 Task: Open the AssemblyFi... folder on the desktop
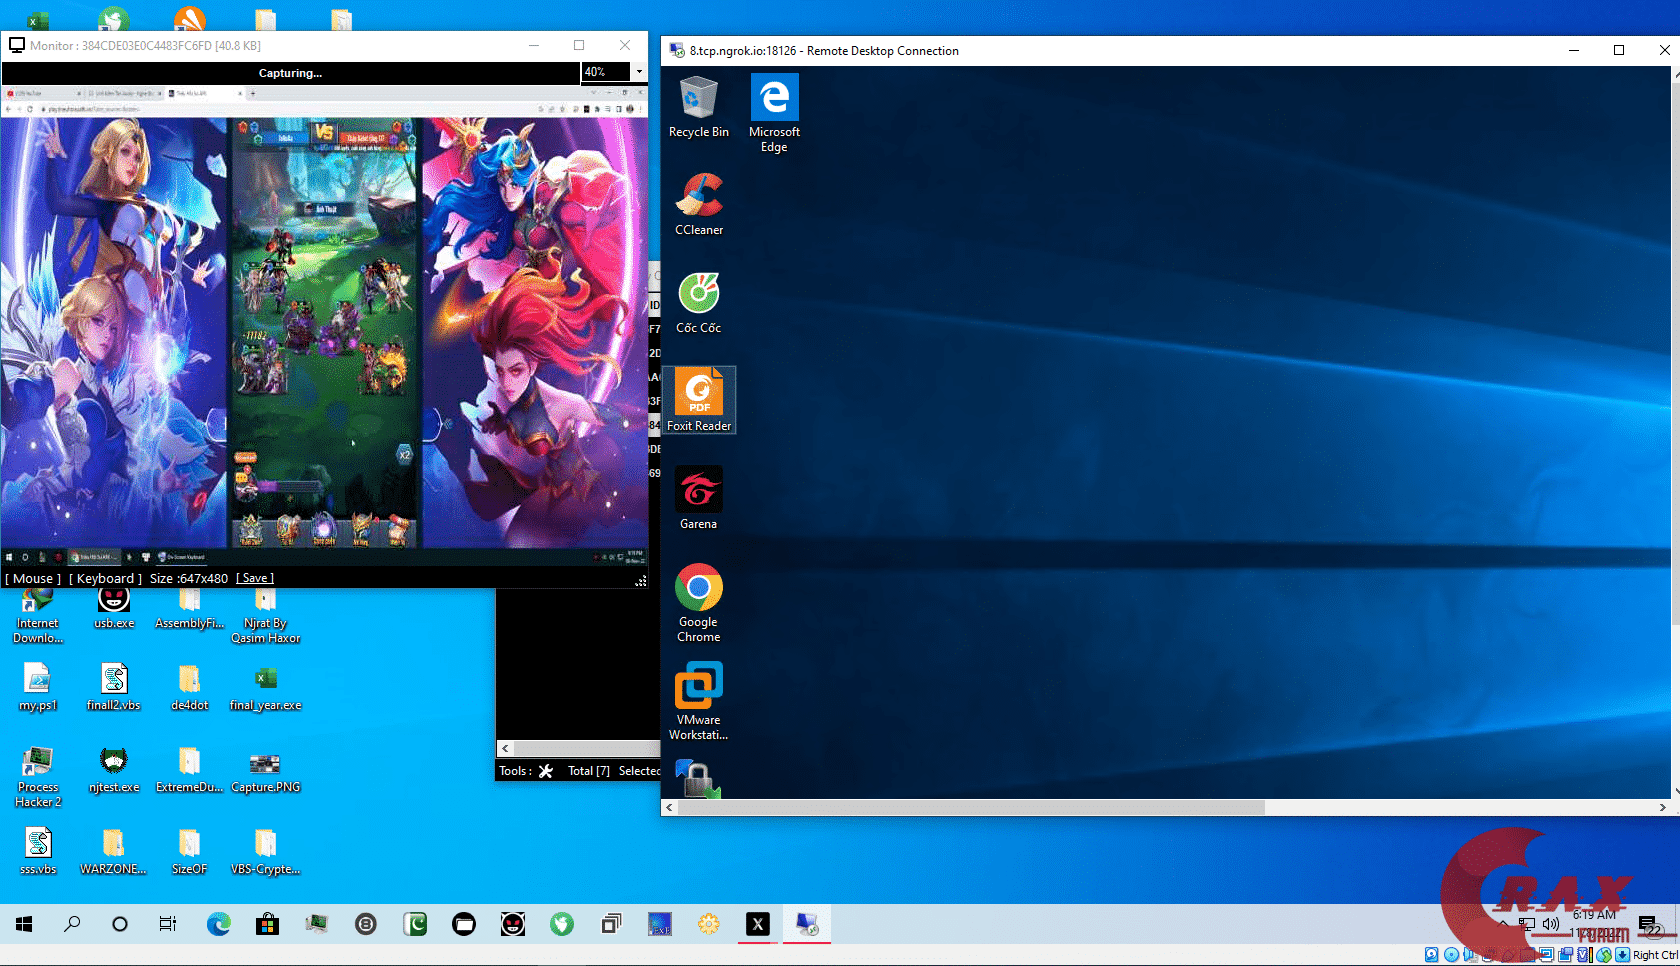[190, 609]
